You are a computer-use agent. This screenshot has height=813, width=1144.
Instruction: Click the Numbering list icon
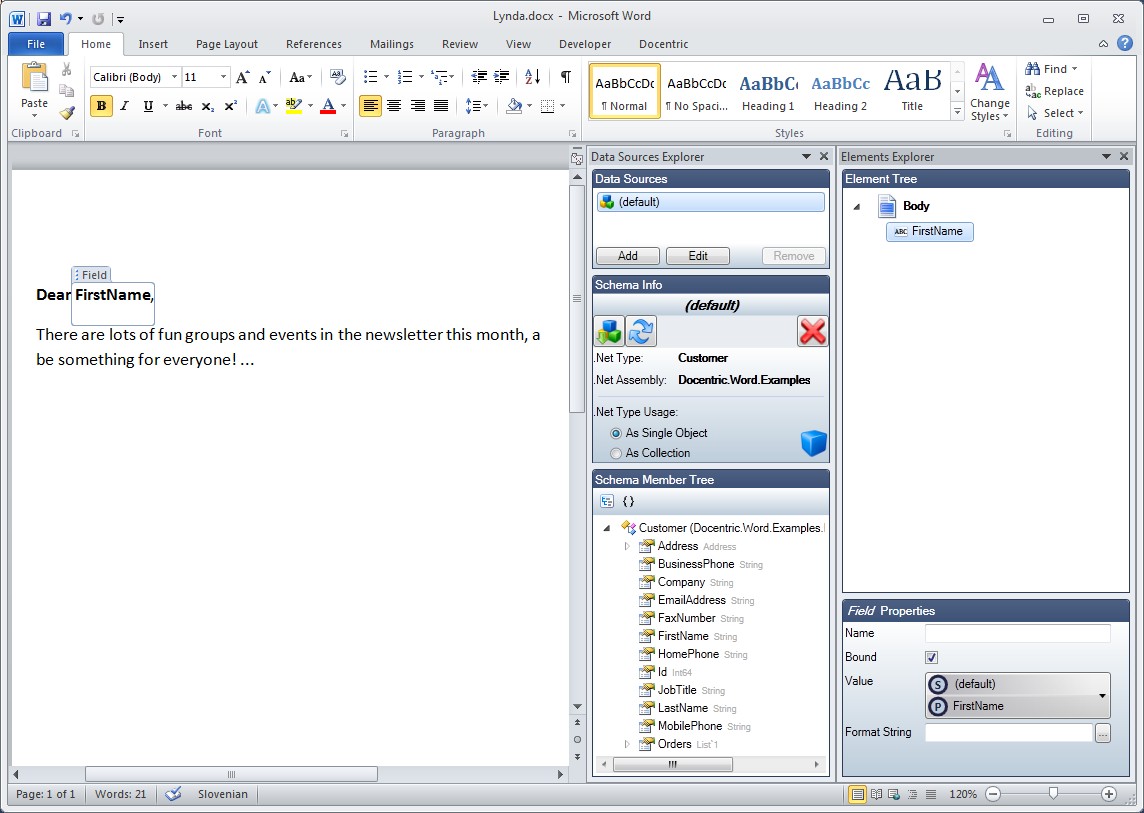[x=405, y=77]
